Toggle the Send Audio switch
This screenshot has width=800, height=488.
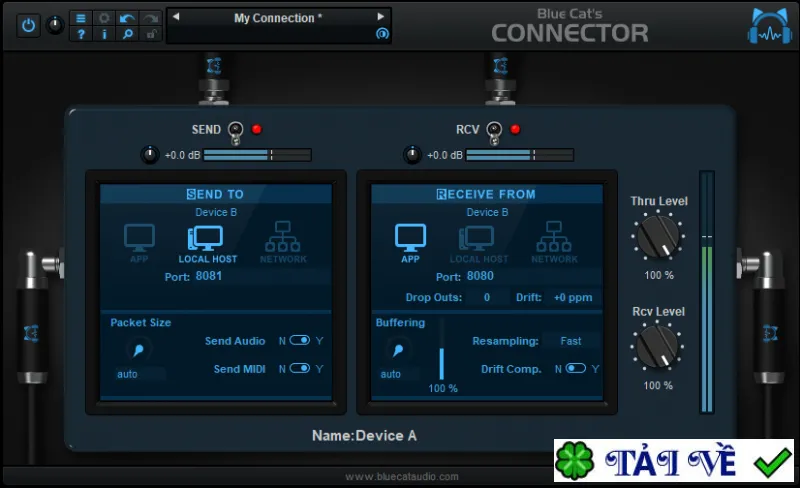coord(299,340)
